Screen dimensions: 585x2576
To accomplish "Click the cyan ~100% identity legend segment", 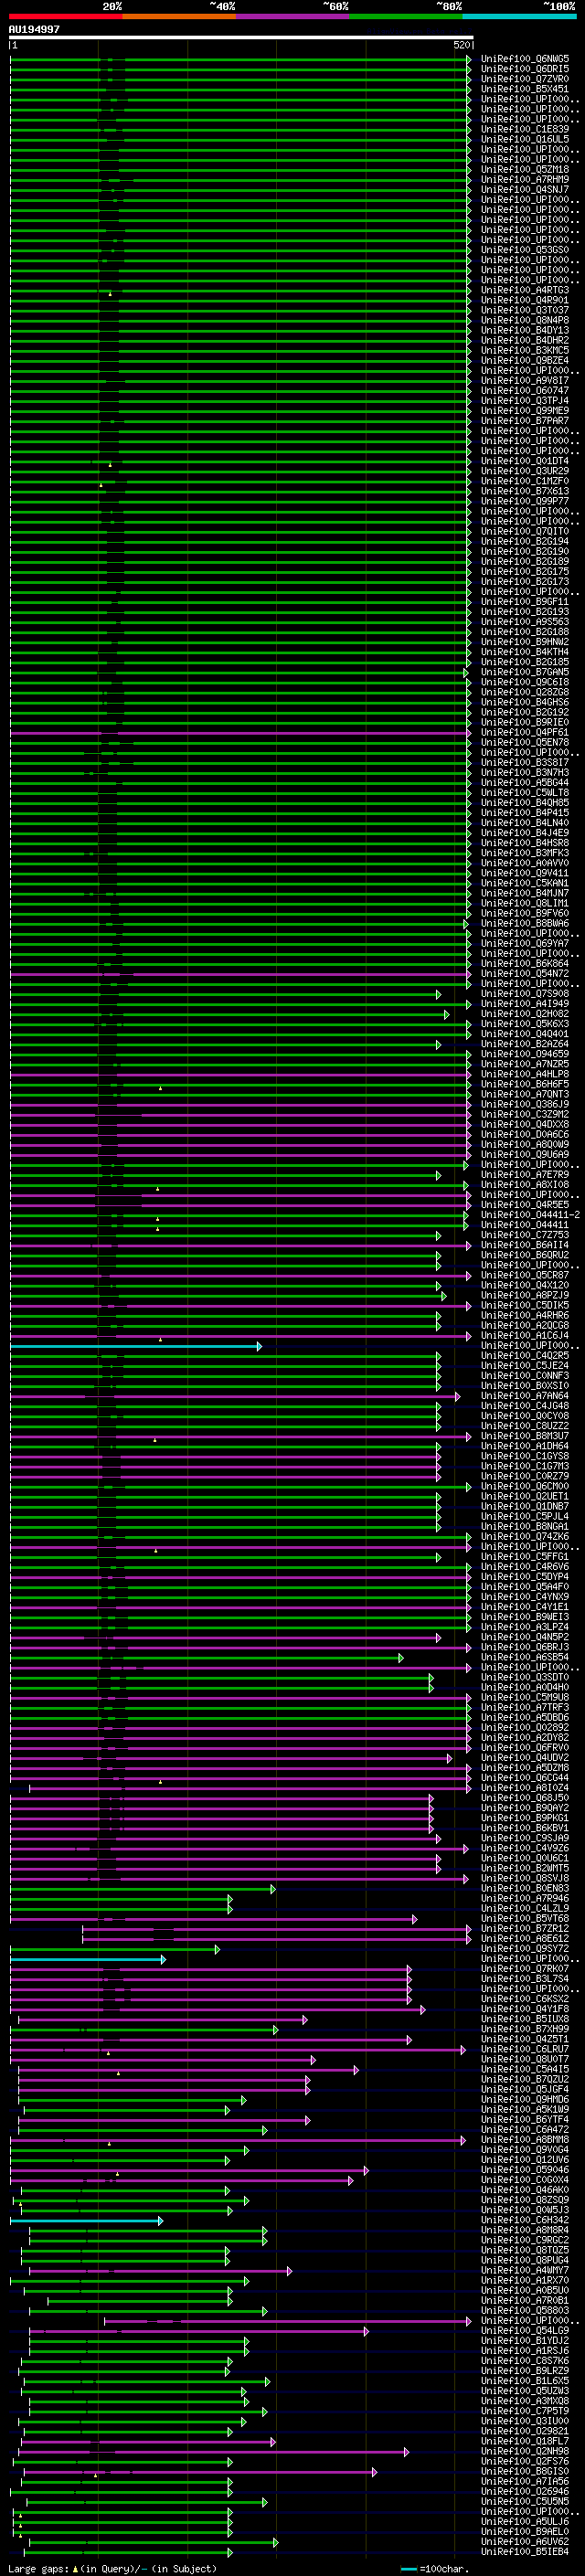I will pyautogui.click(x=520, y=17).
